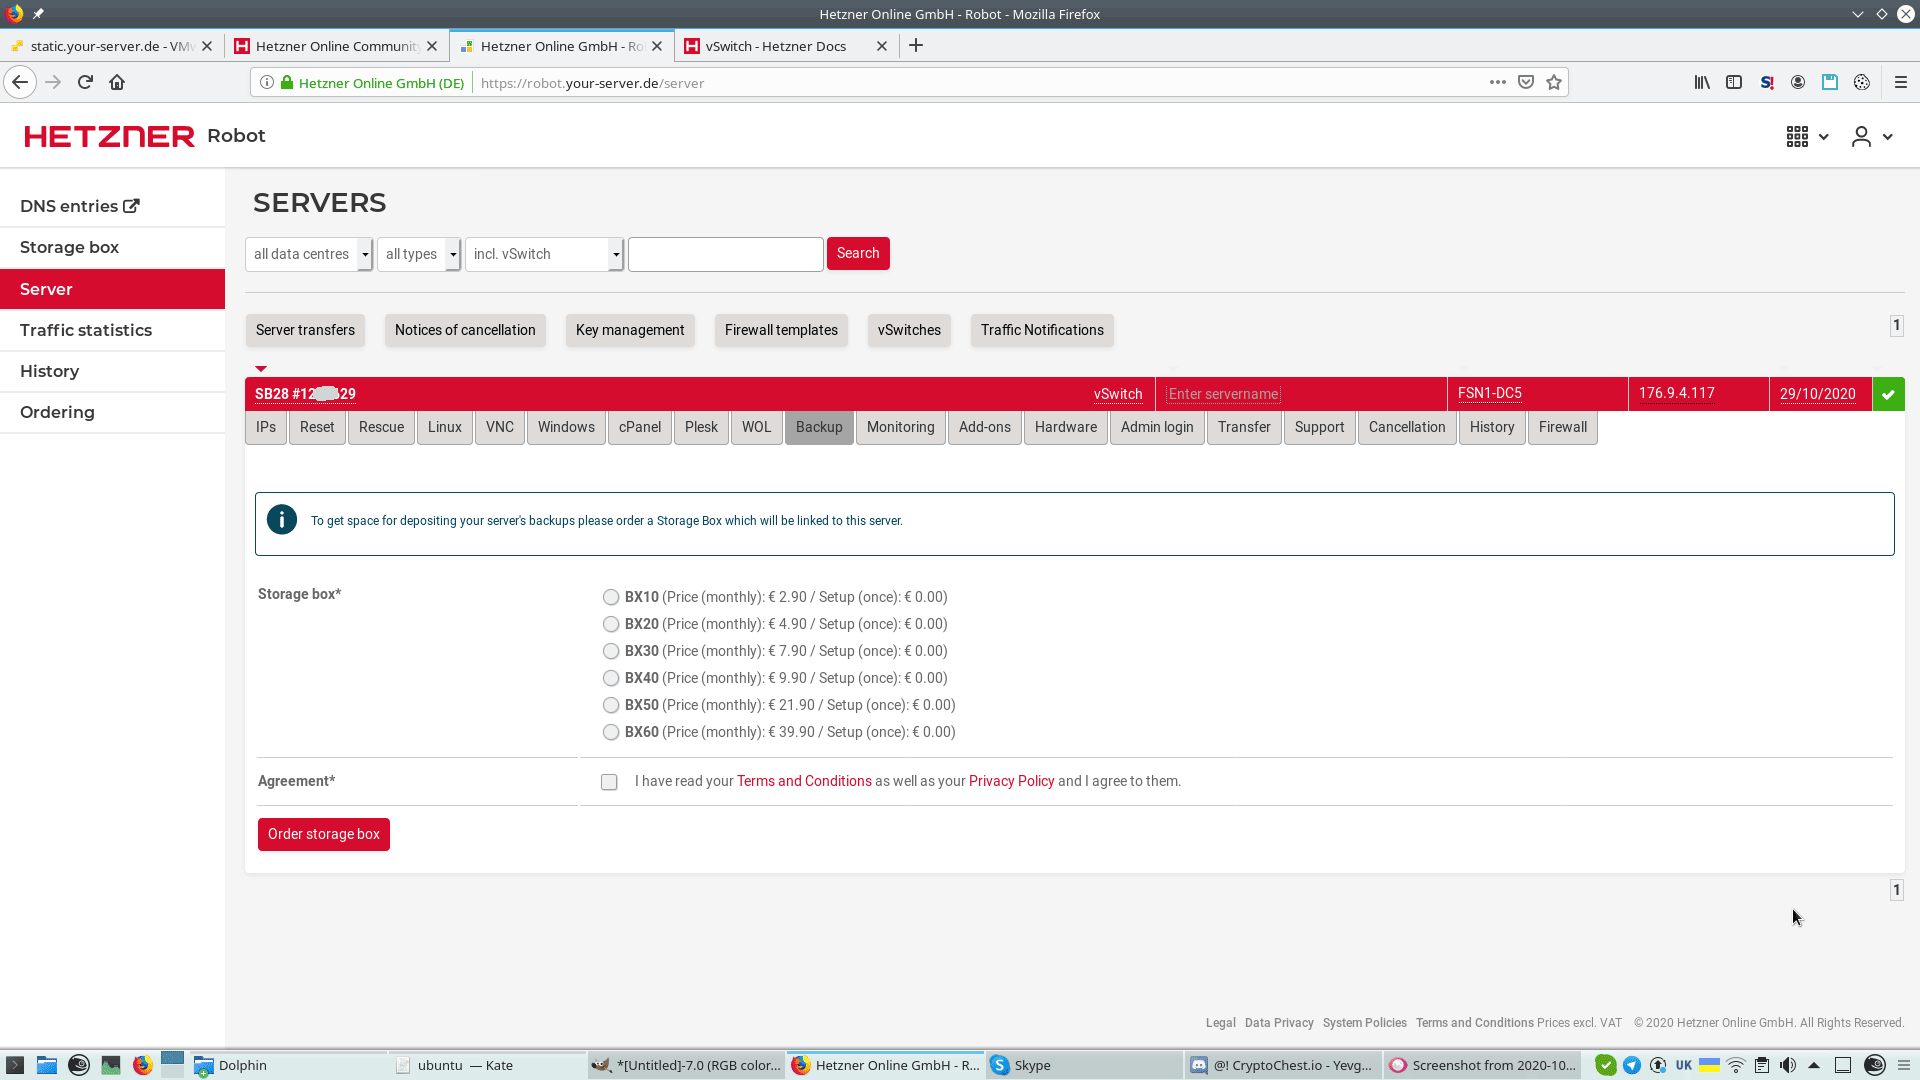
Task: Click the green checkmark server status icon
Action: point(1888,394)
